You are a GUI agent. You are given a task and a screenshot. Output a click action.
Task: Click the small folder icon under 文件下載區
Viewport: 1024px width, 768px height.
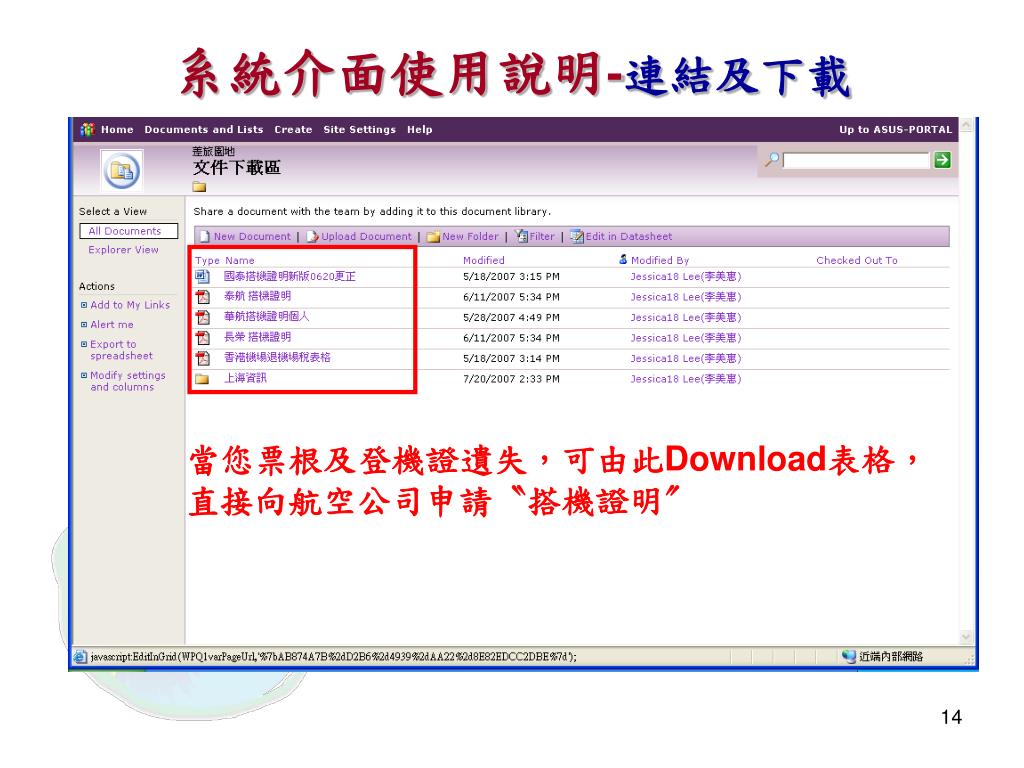point(199,187)
